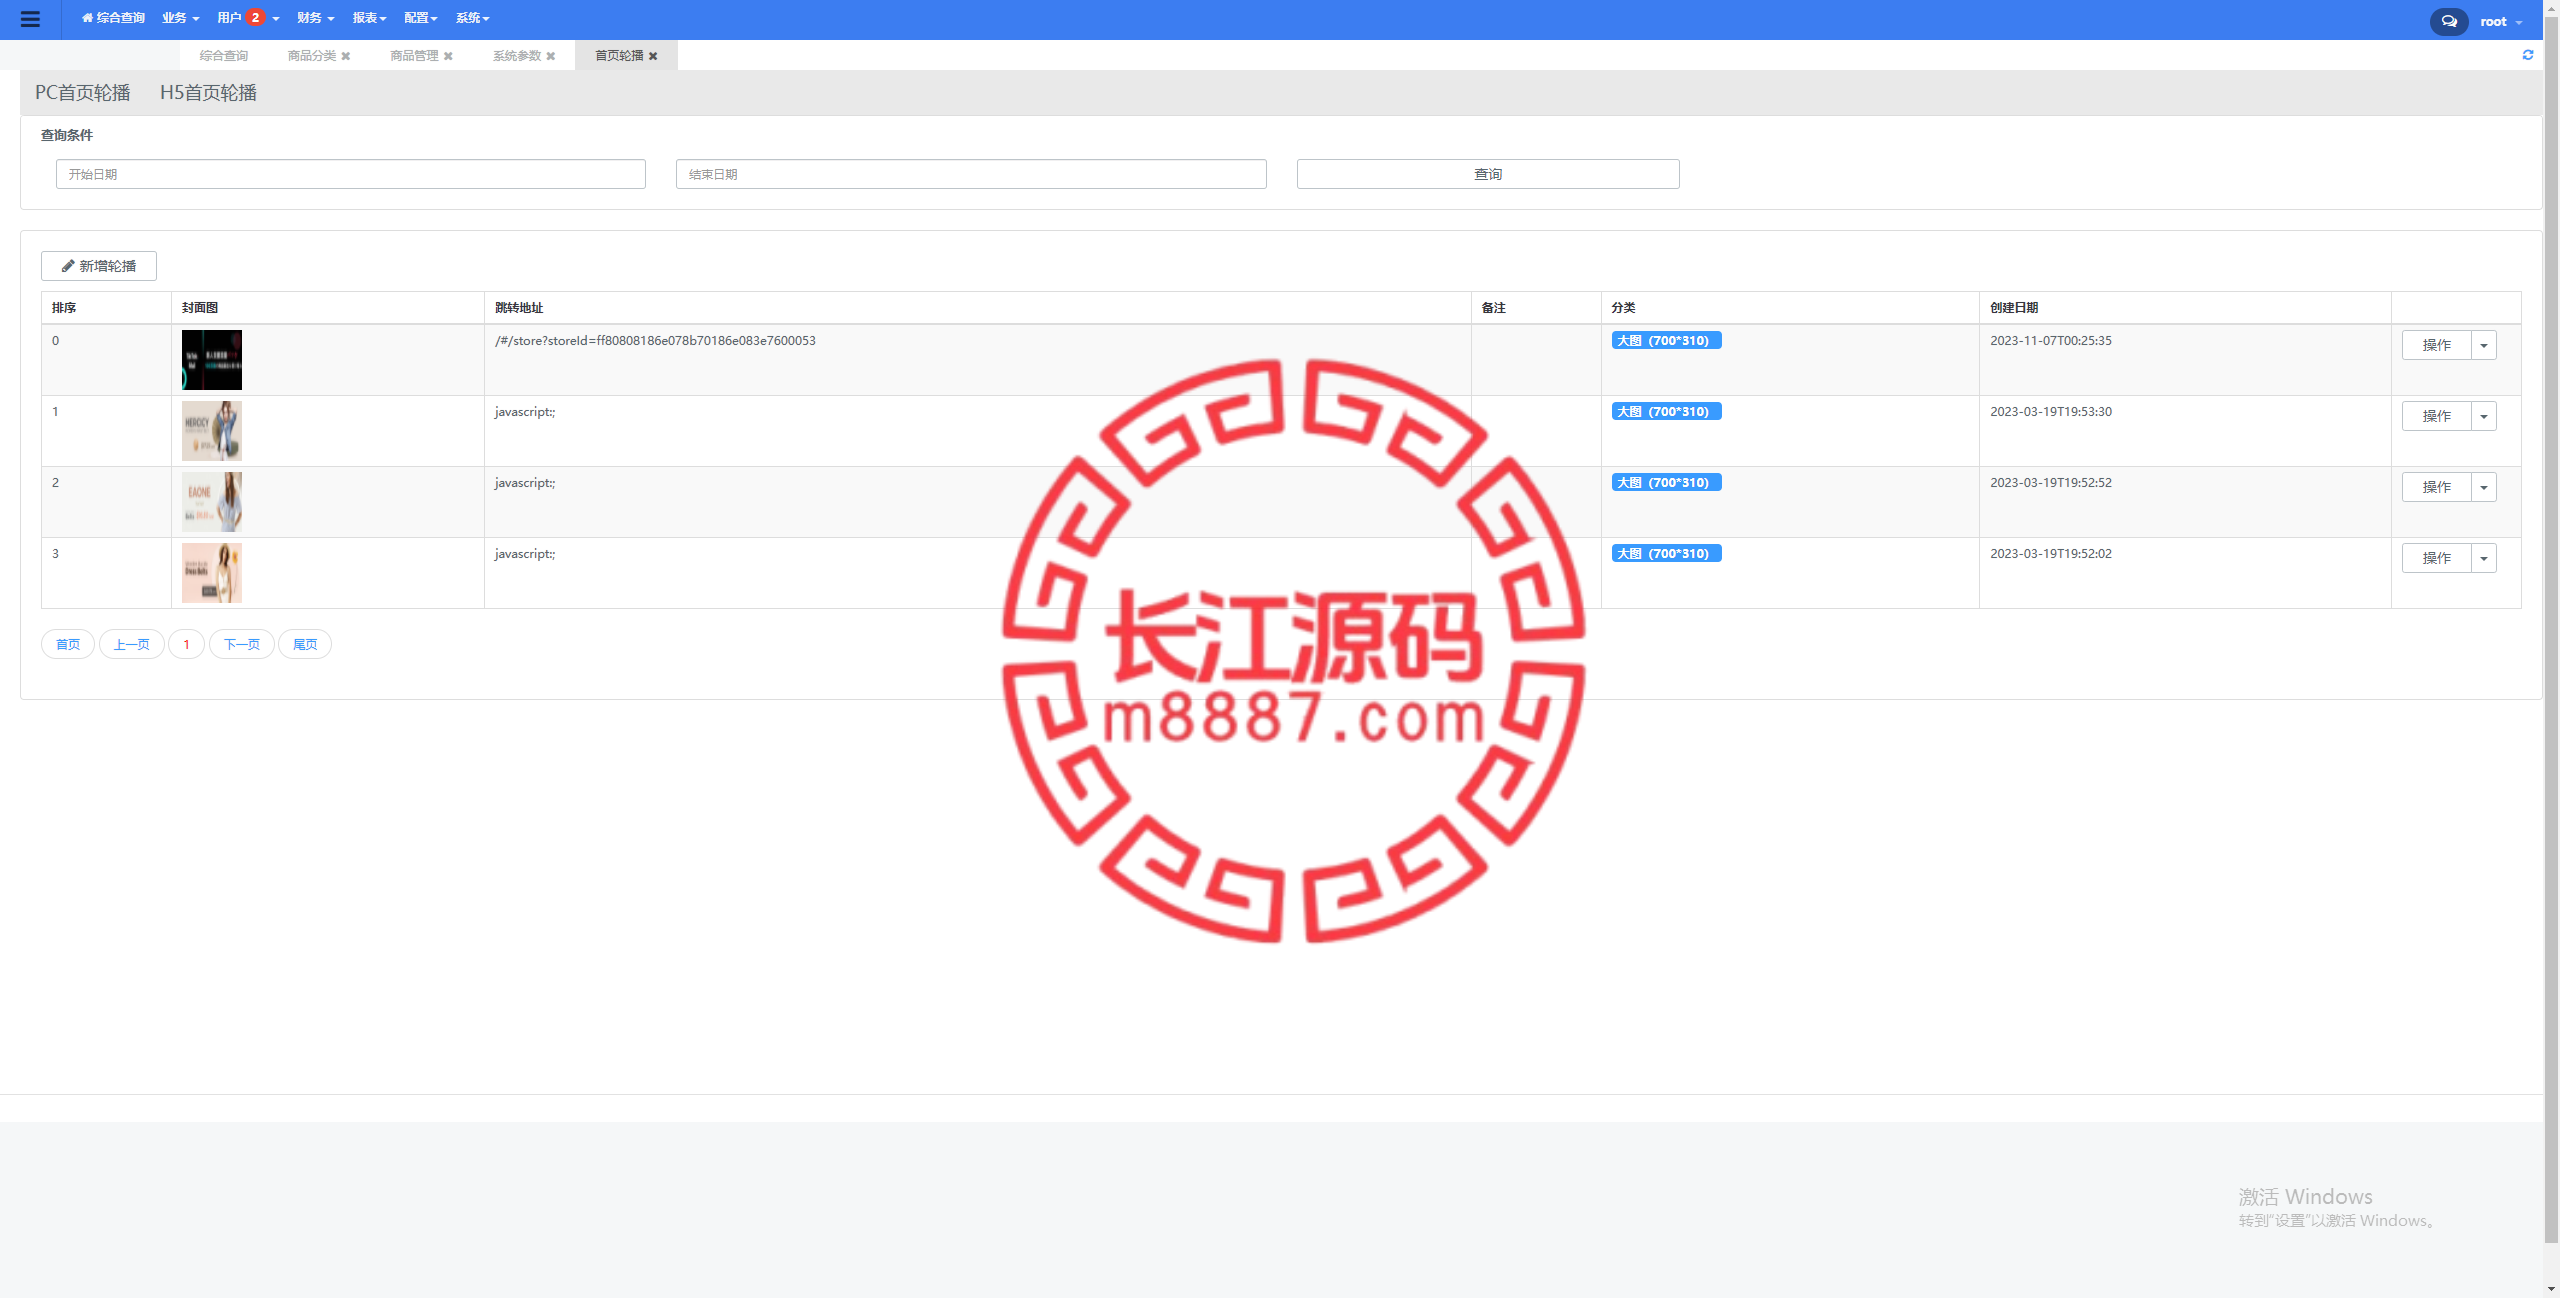Select the H5首页轮播 section tab

[x=208, y=93]
